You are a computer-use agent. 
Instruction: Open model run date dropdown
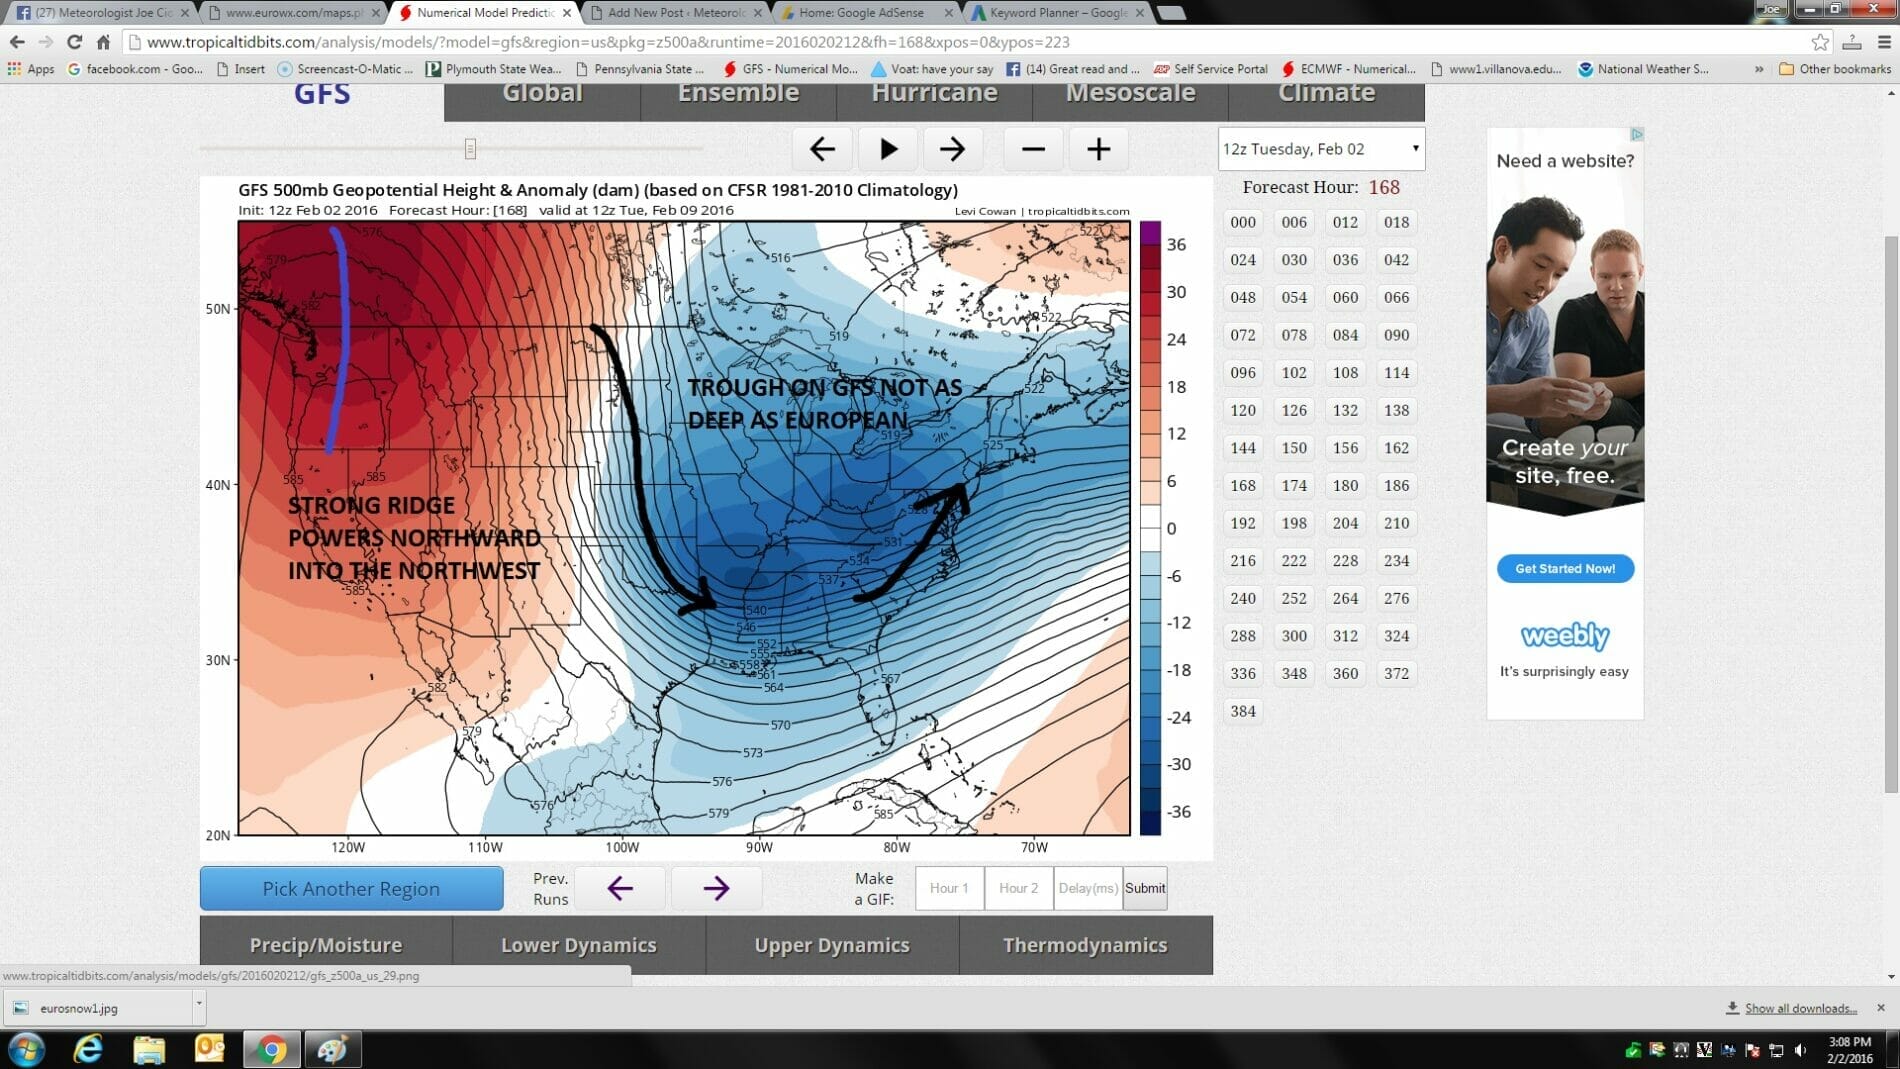click(1320, 149)
